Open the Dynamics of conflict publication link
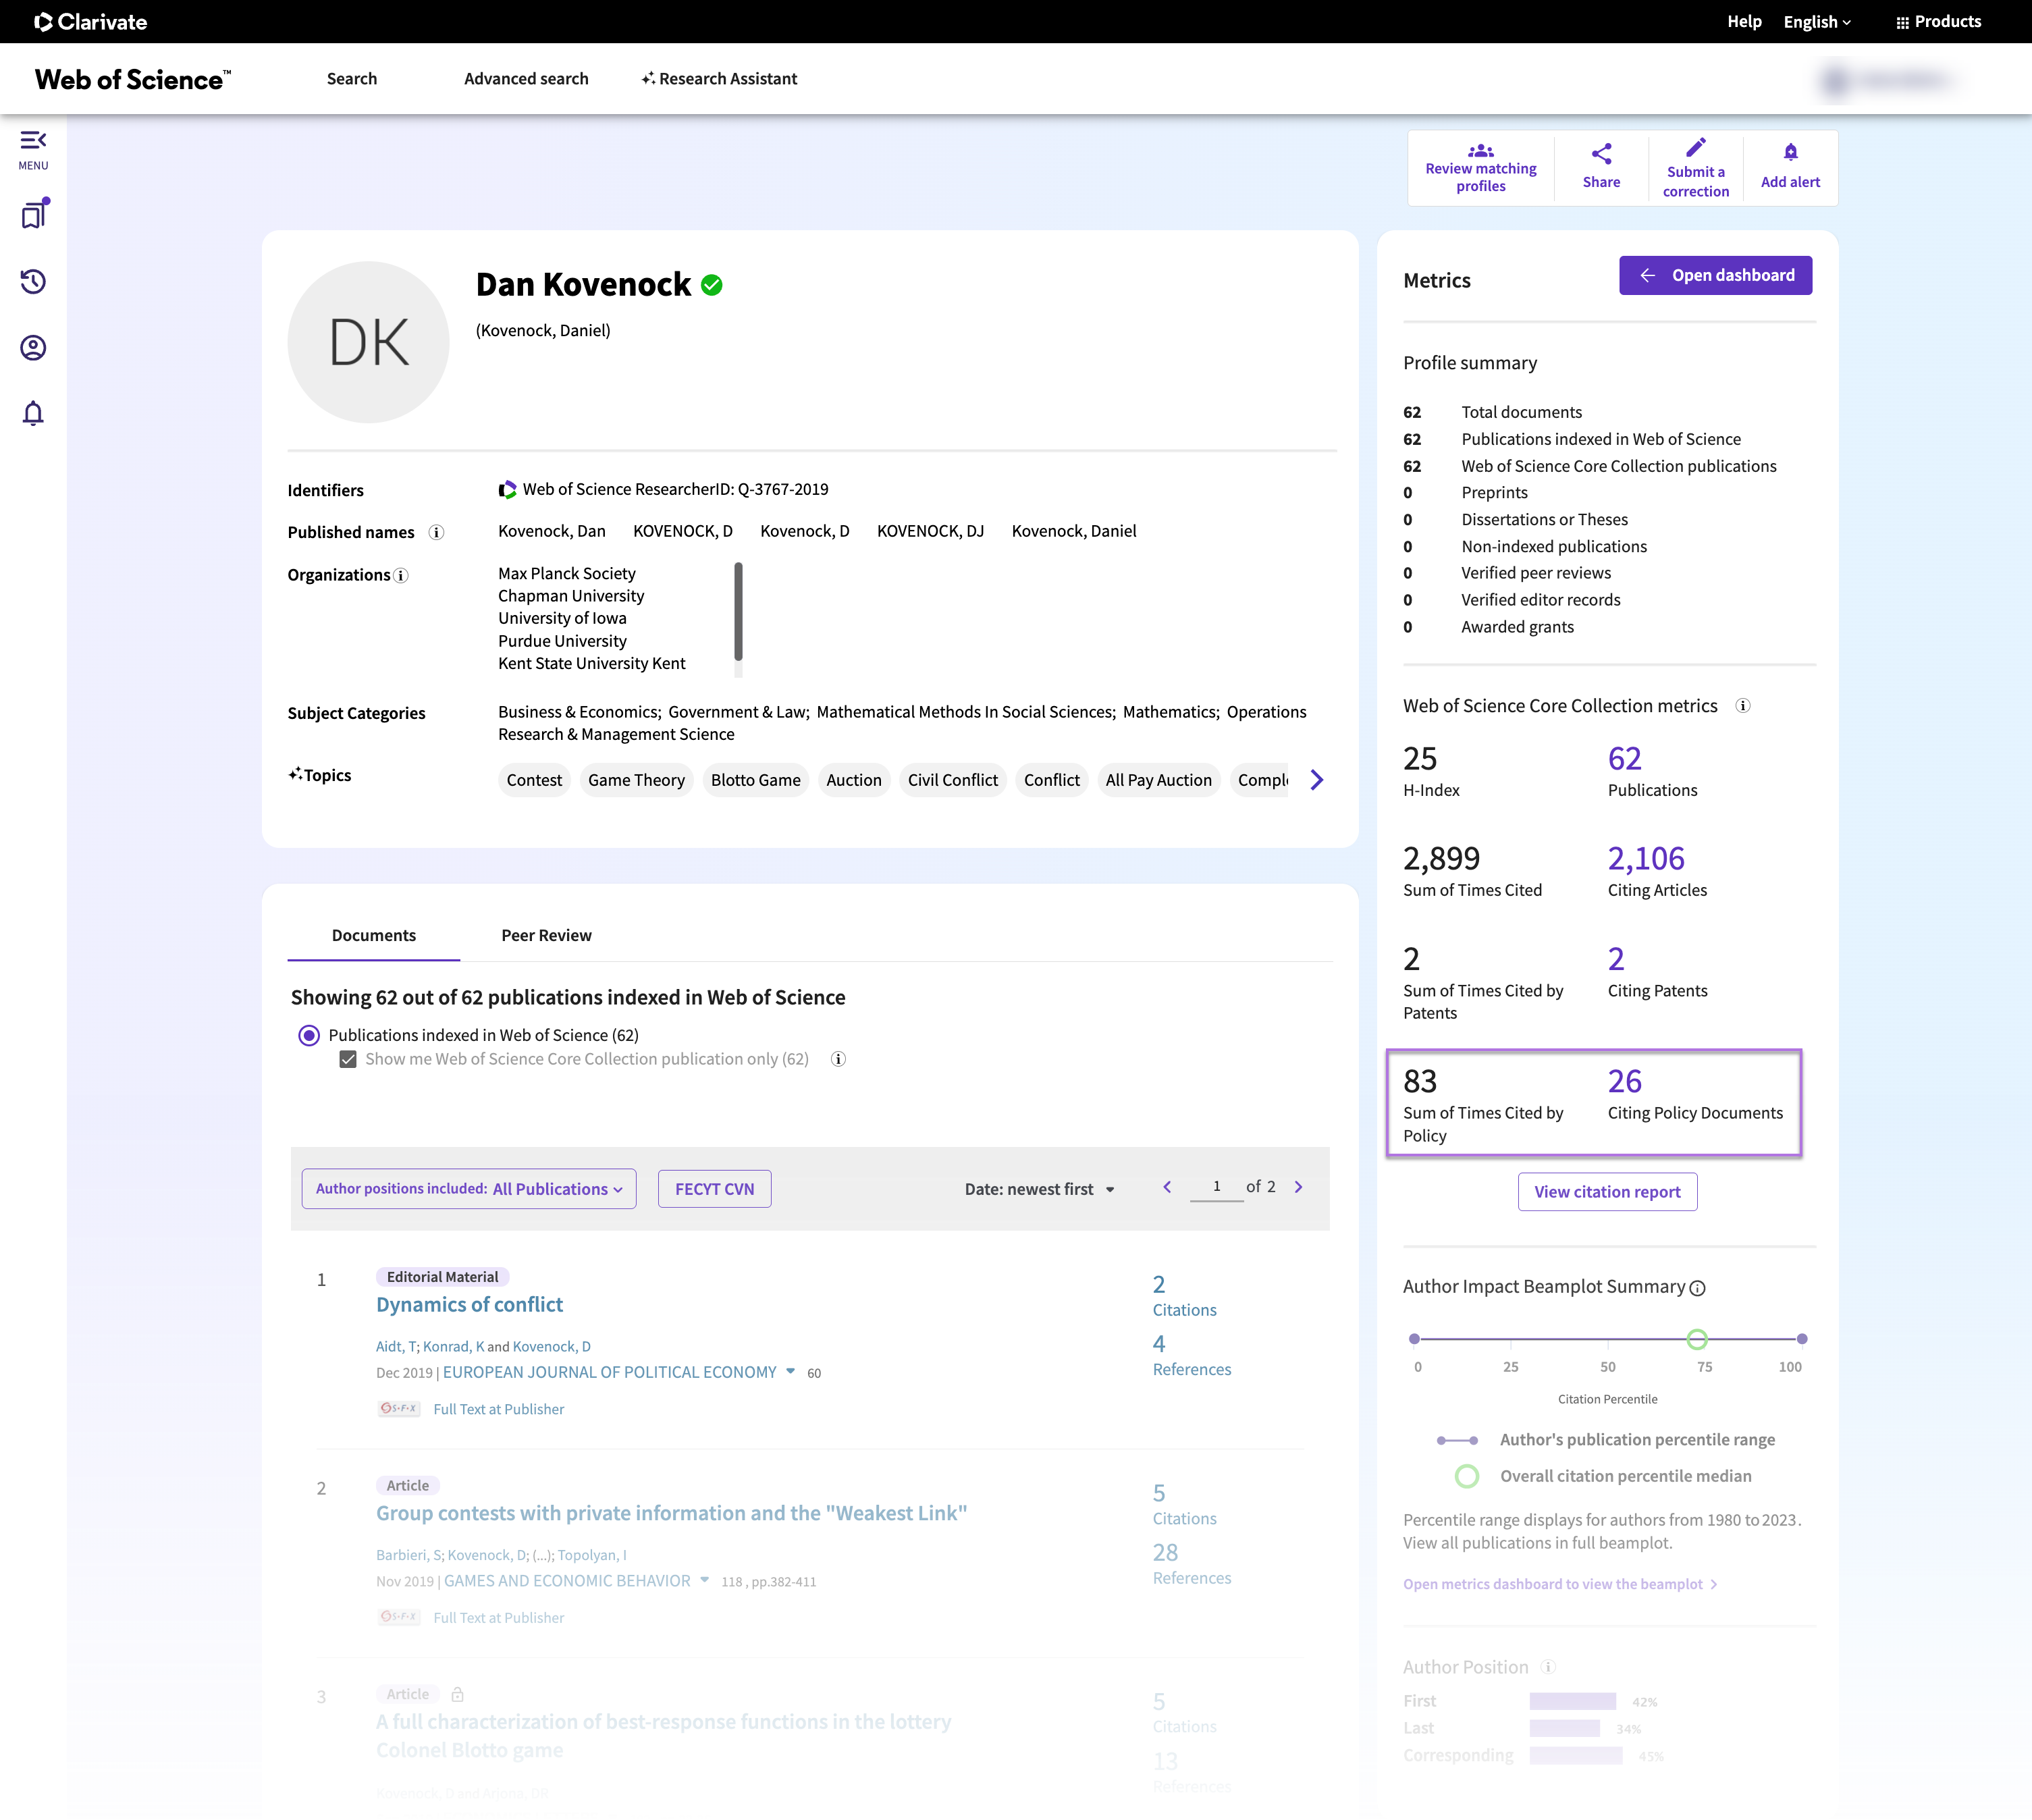 469,1305
